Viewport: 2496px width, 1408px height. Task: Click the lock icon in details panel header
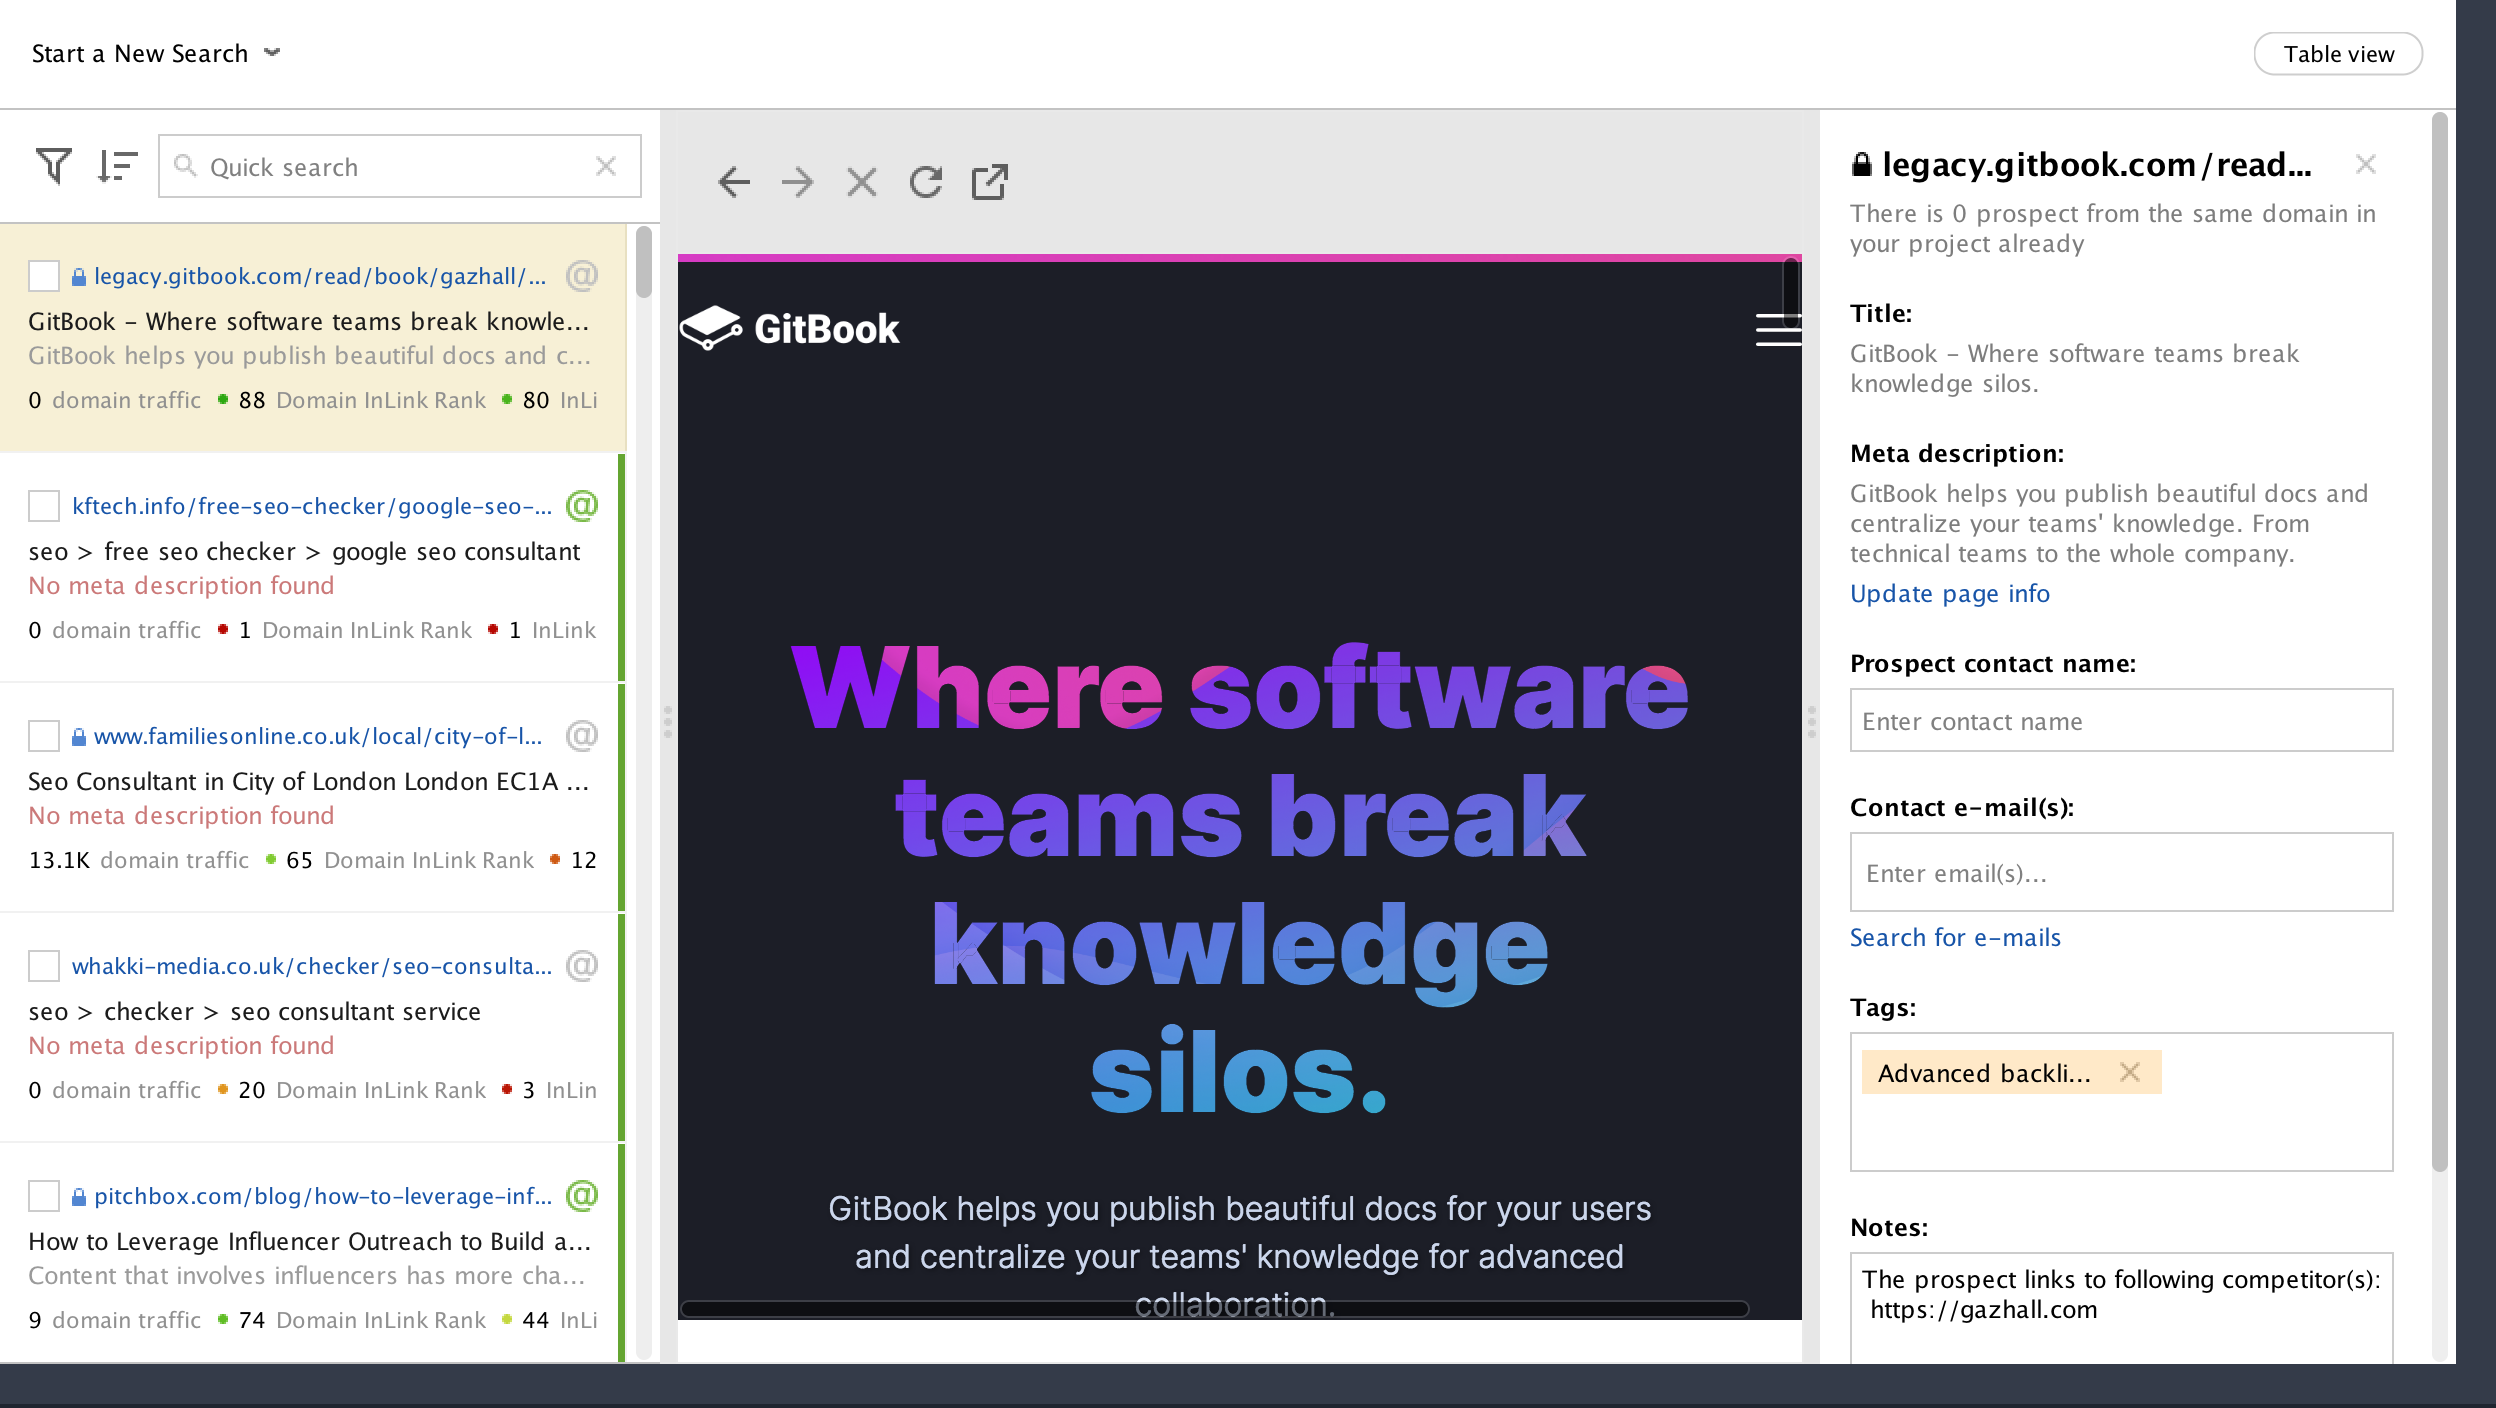pyautogui.click(x=1861, y=164)
